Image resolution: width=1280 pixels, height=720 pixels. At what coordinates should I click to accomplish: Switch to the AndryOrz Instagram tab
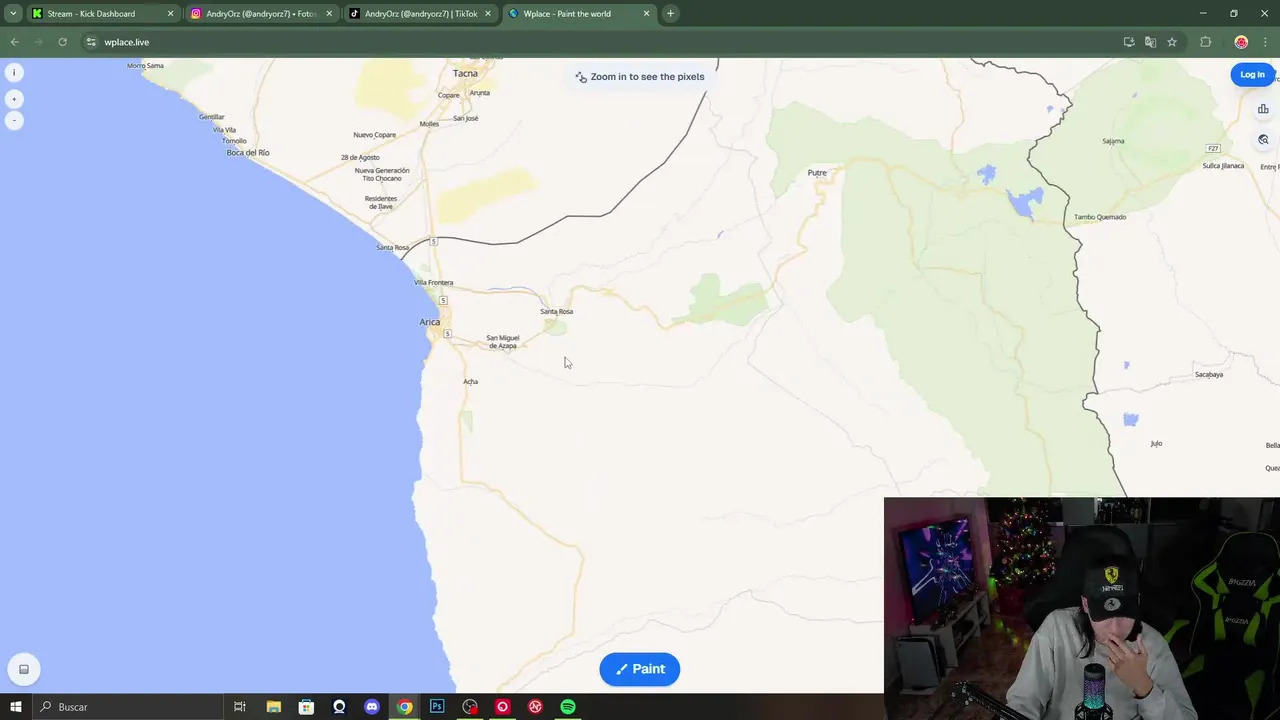260,14
